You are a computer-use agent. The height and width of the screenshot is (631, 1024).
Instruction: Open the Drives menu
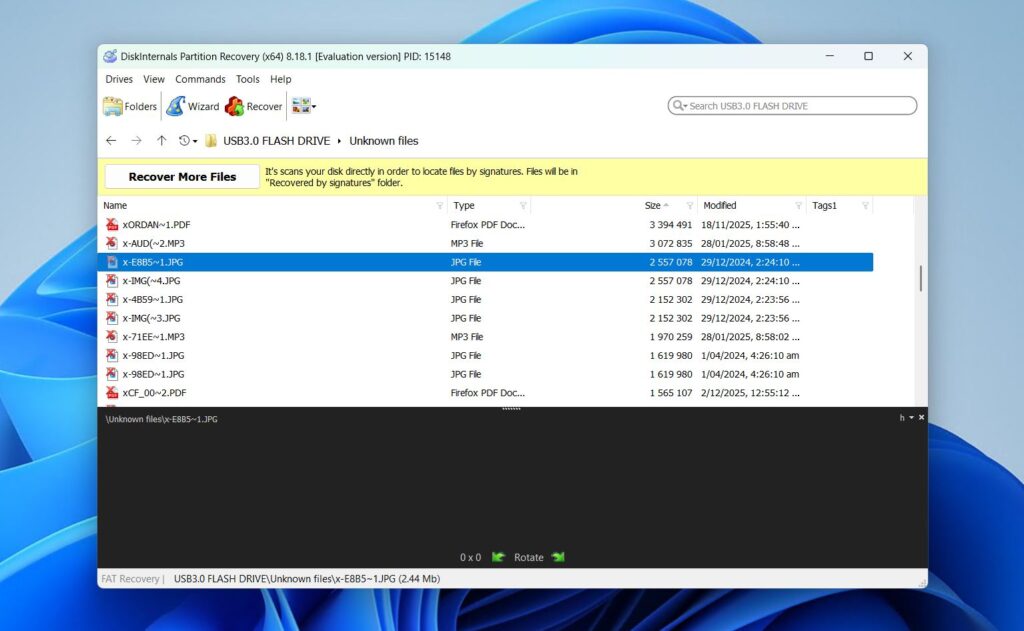coord(119,79)
